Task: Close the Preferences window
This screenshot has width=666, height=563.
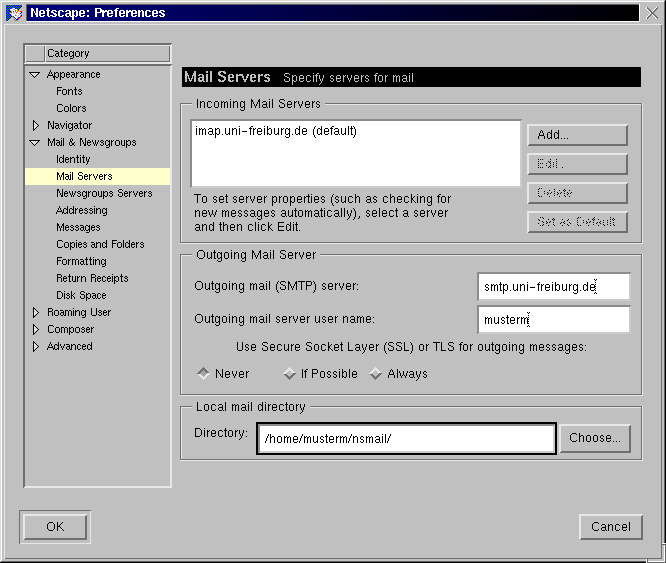Action: 652,13
